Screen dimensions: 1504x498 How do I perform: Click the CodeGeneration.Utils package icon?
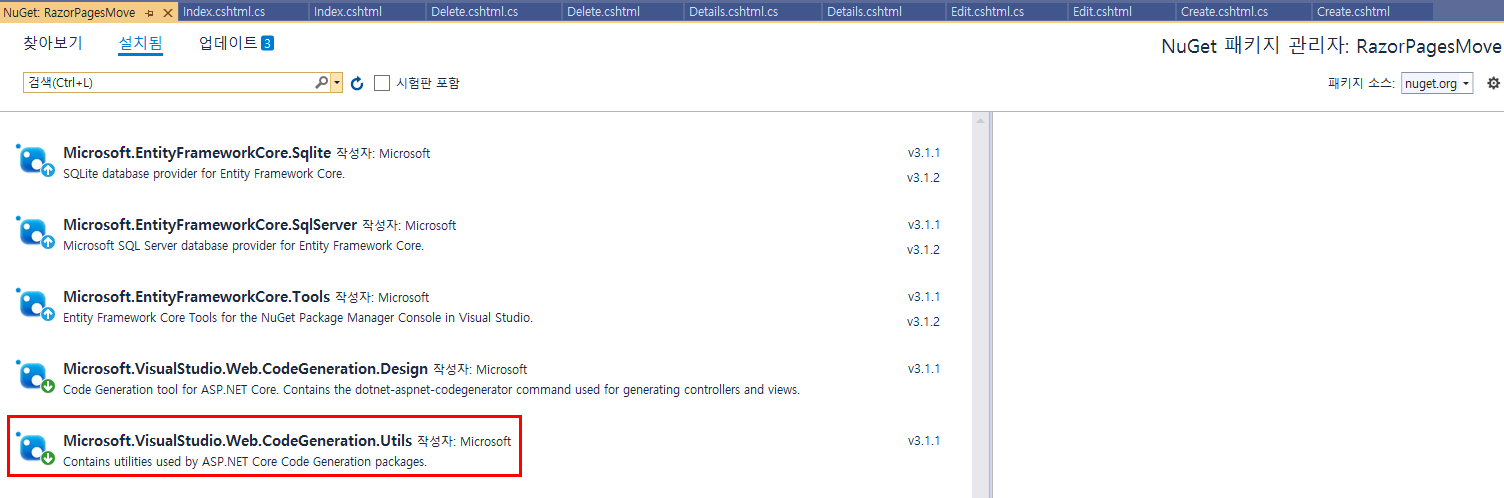coord(36,448)
